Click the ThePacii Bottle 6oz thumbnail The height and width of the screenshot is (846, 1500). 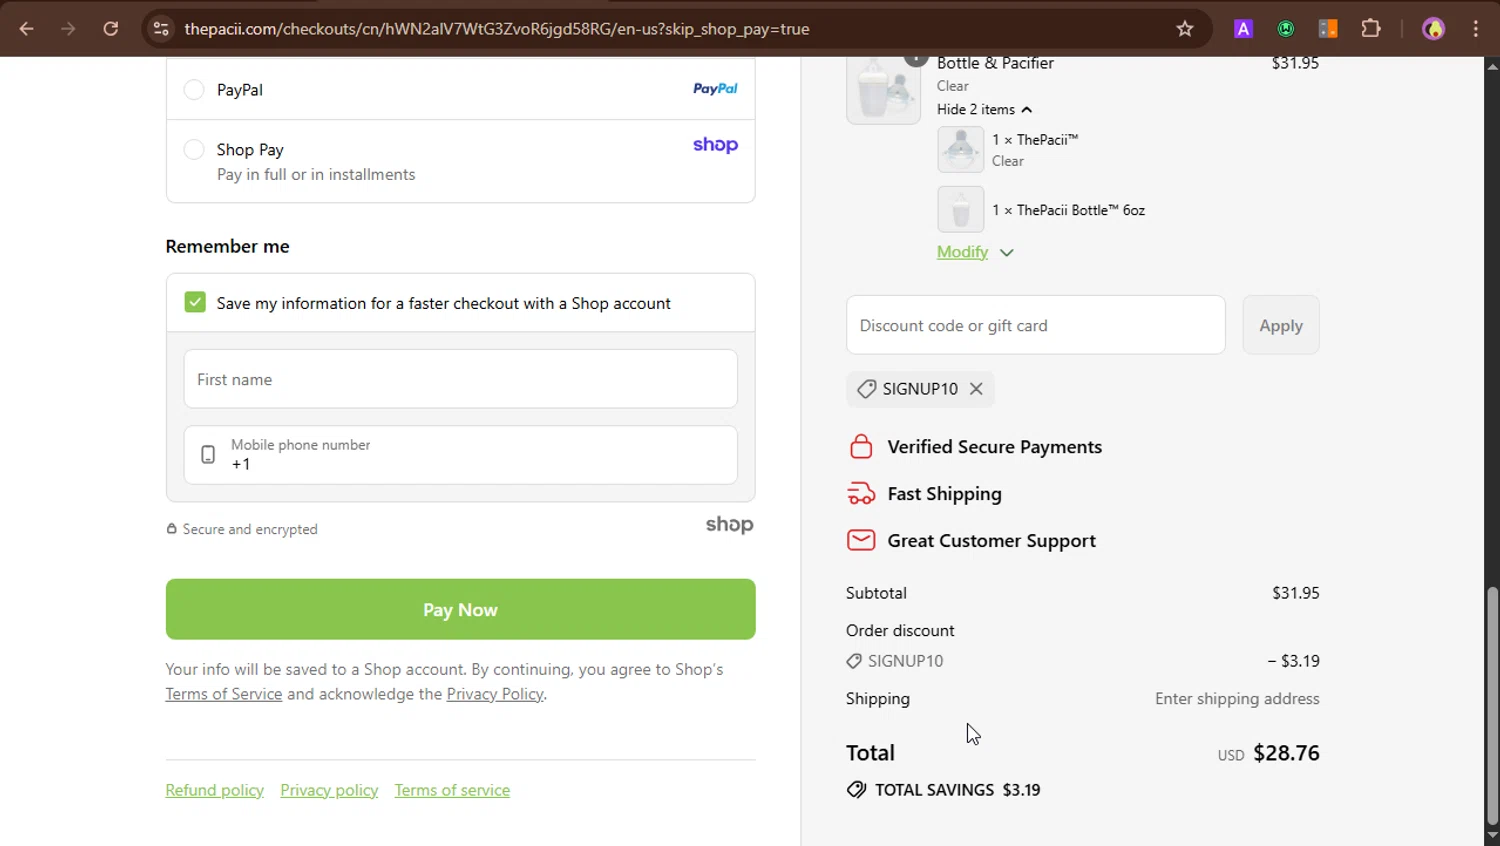961,209
